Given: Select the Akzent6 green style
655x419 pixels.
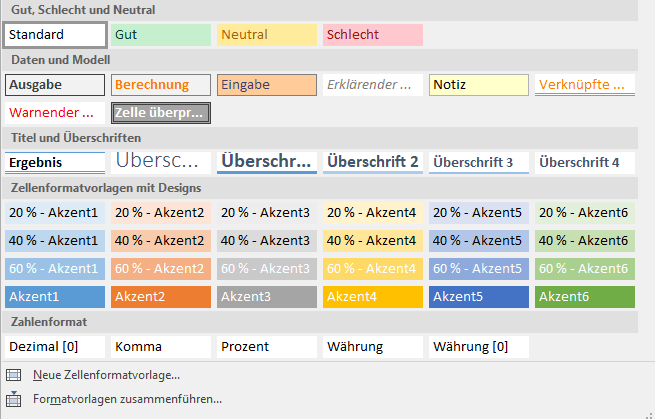Looking at the screenshot, I should pyautogui.click(x=585, y=297).
